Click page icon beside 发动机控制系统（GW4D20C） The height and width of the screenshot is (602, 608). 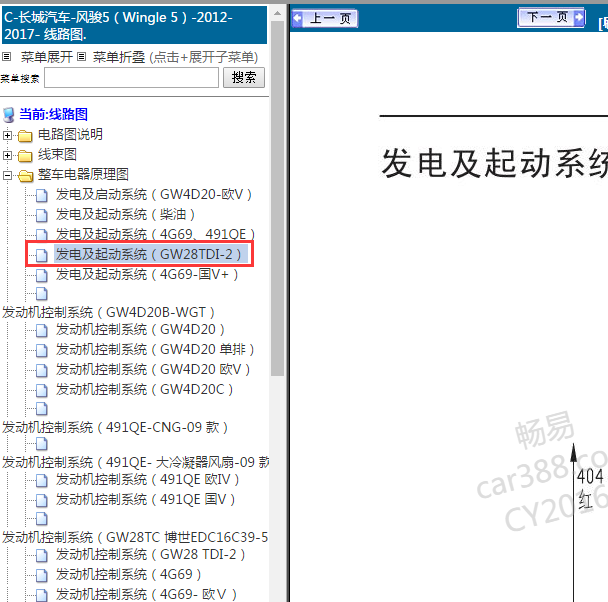41,391
